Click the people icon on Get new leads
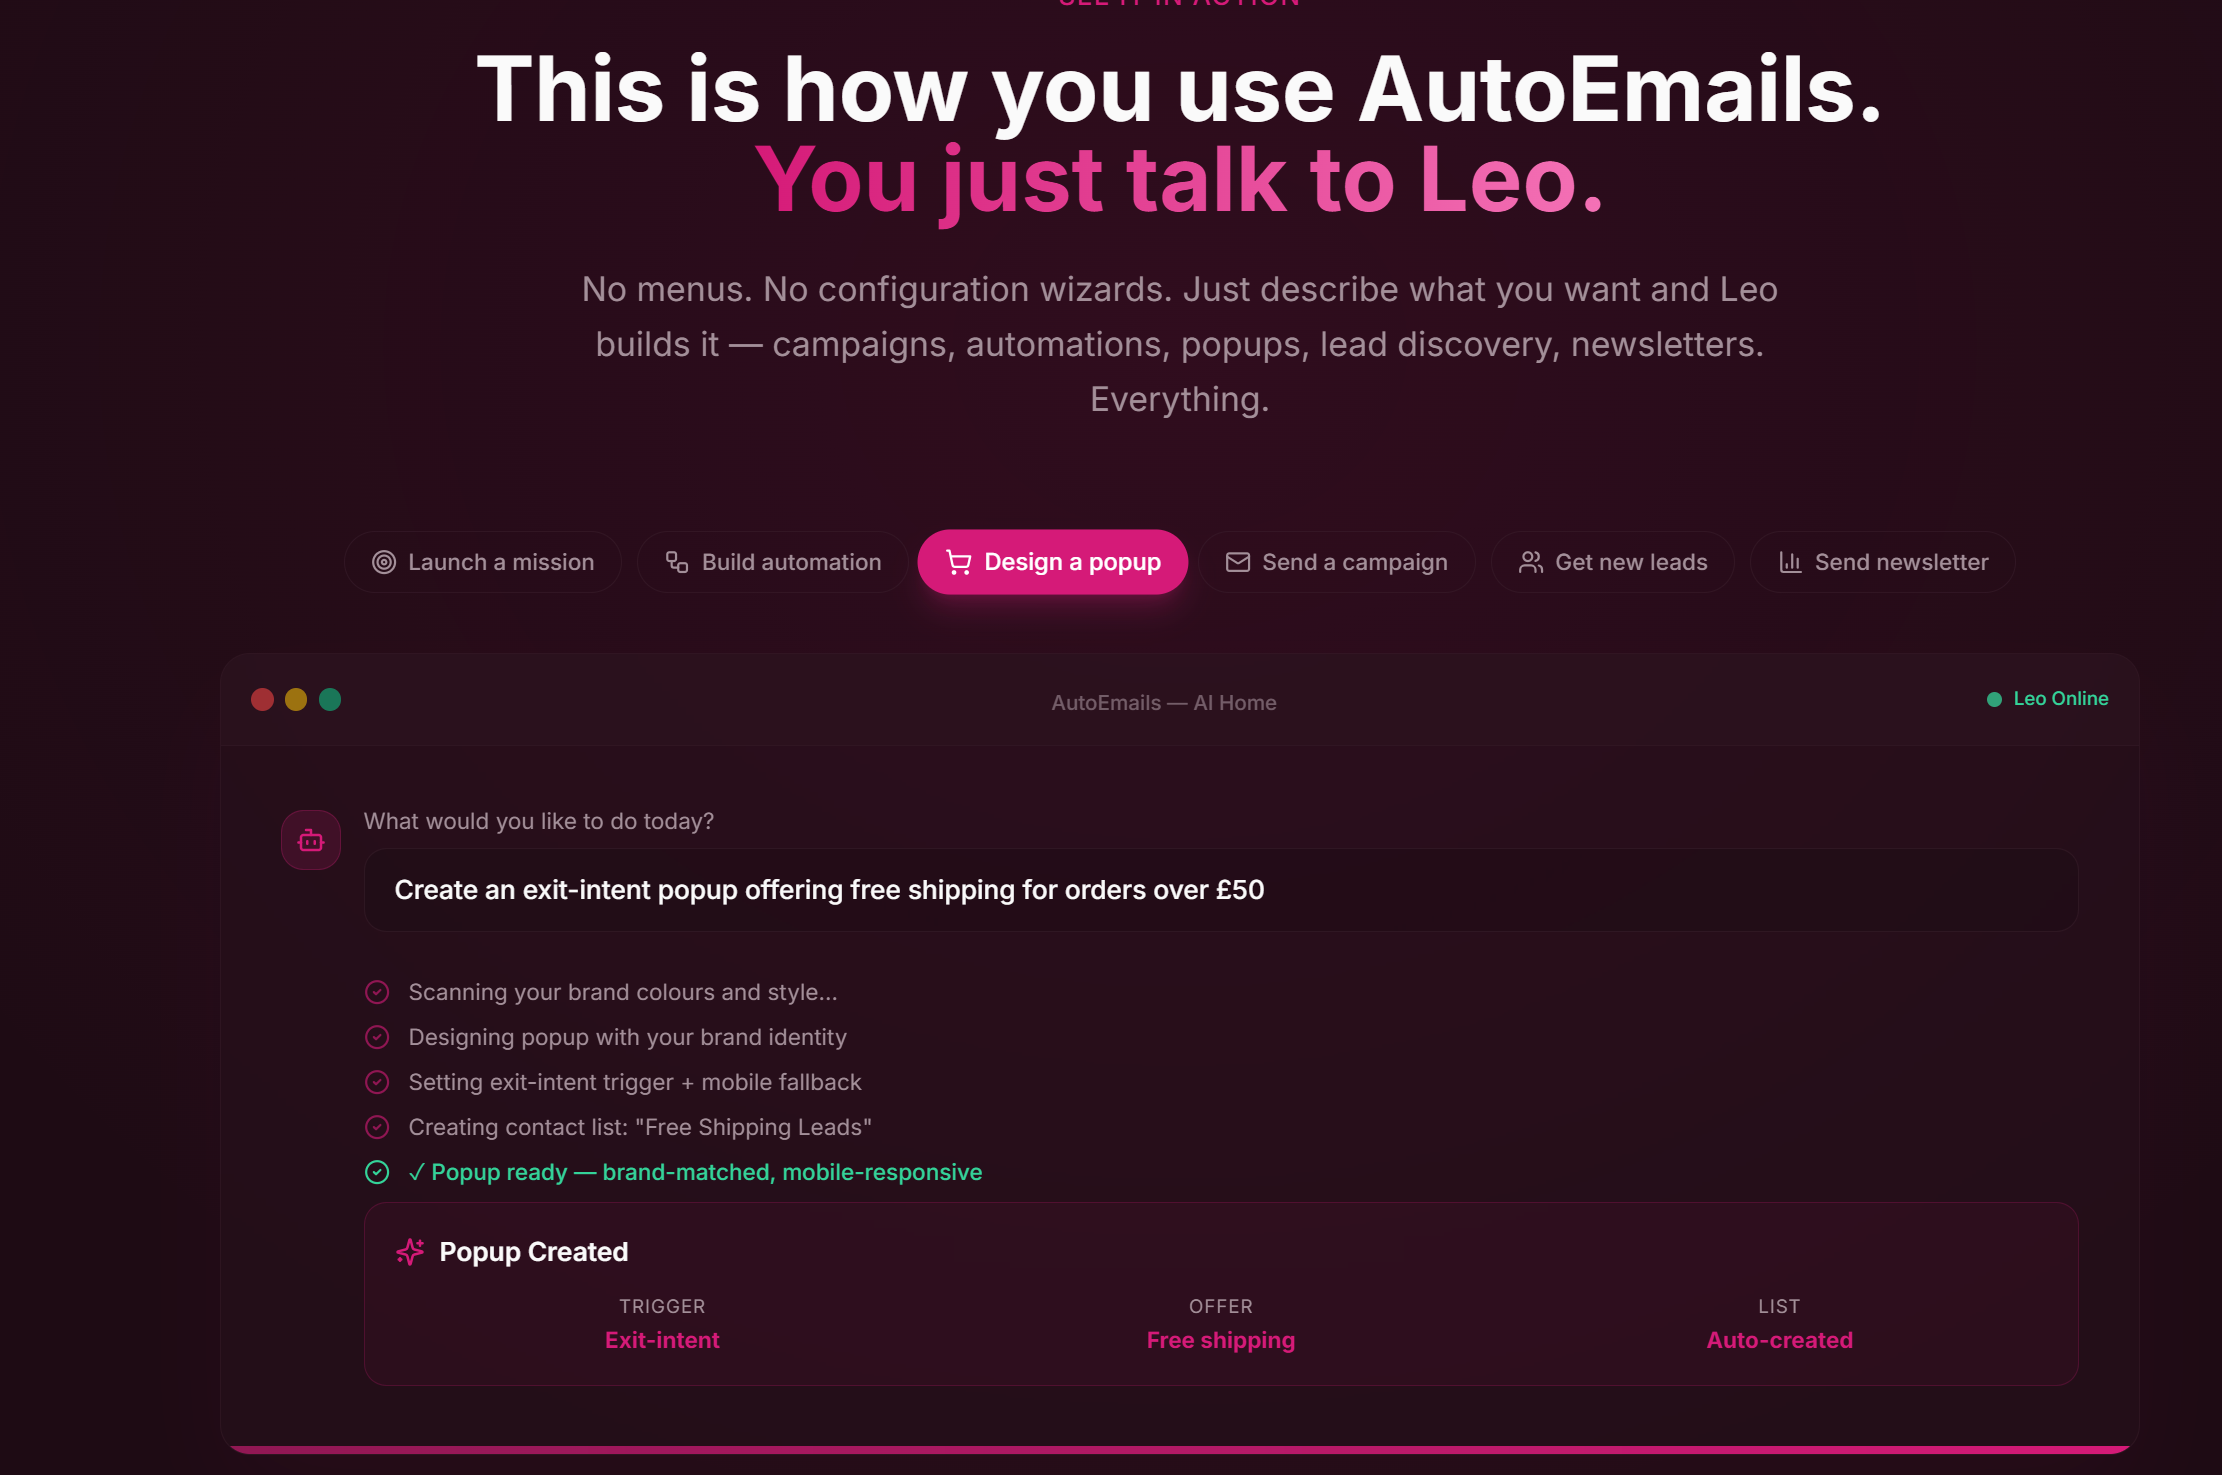Viewport: 2222px width, 1475px height. pos(1529,562)
